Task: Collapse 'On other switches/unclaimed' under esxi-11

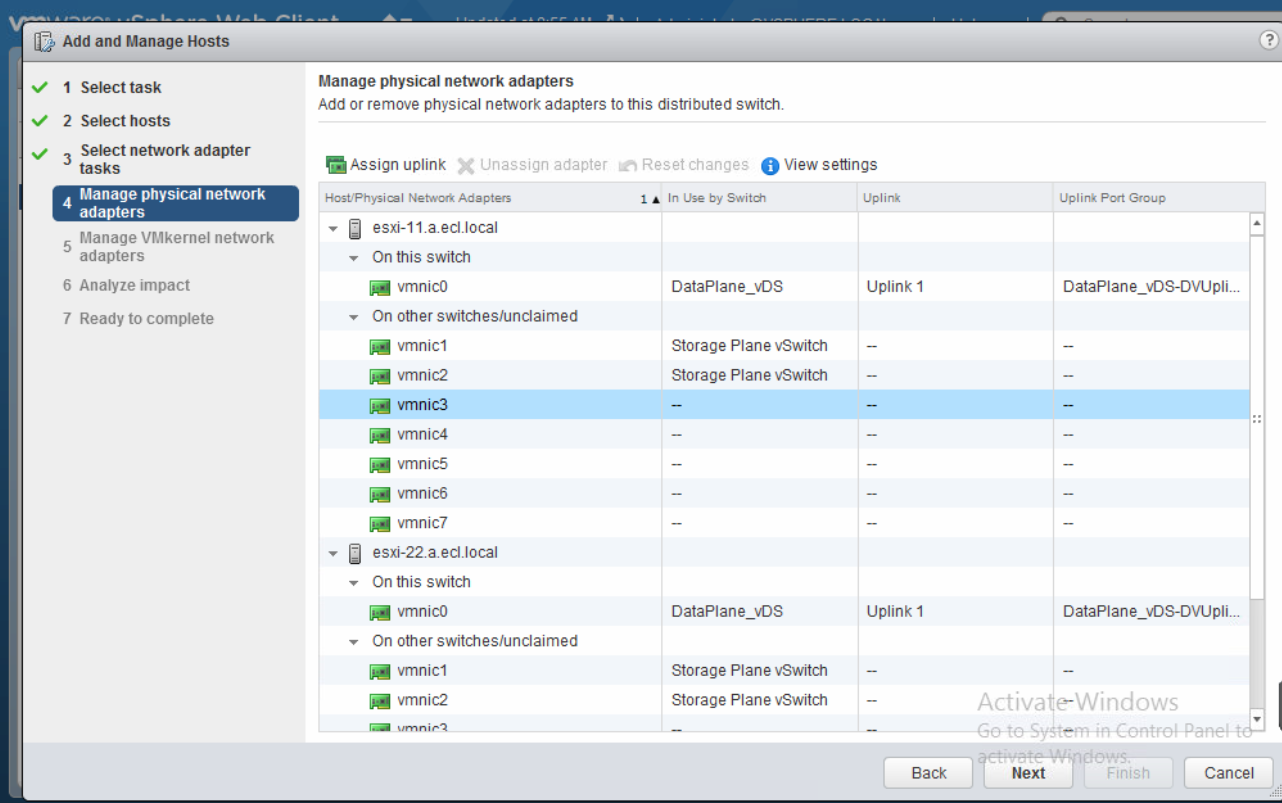Action: pyautogui.click(x=354, y=318)
